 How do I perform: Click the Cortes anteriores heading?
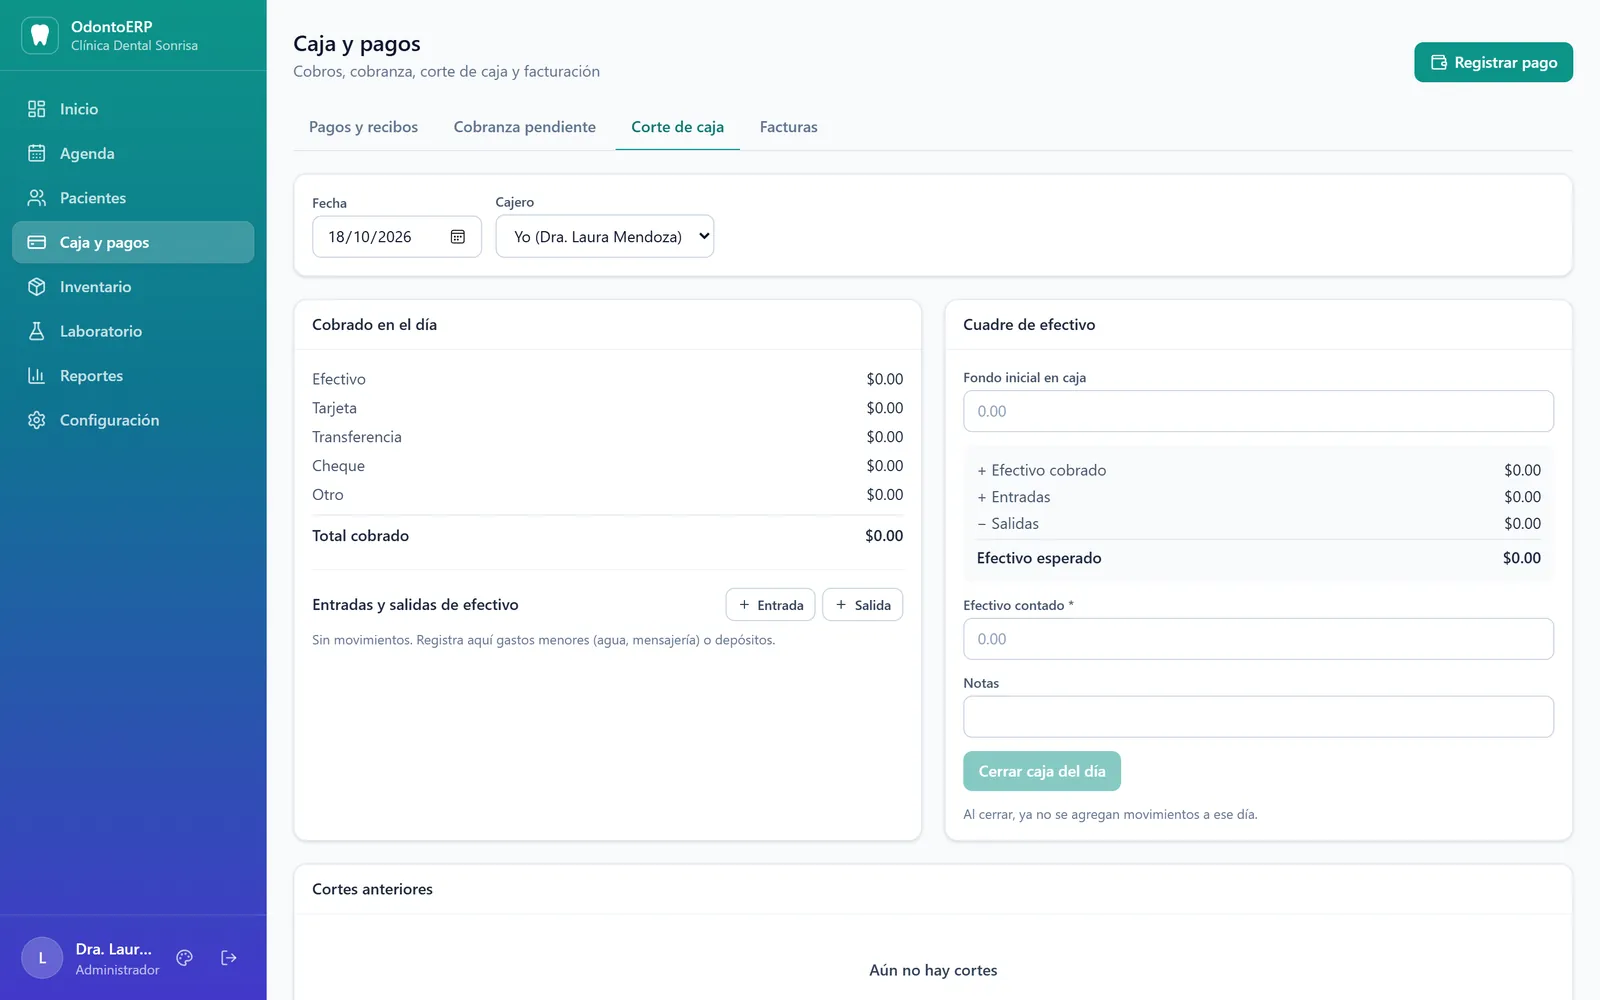point(372,889)
